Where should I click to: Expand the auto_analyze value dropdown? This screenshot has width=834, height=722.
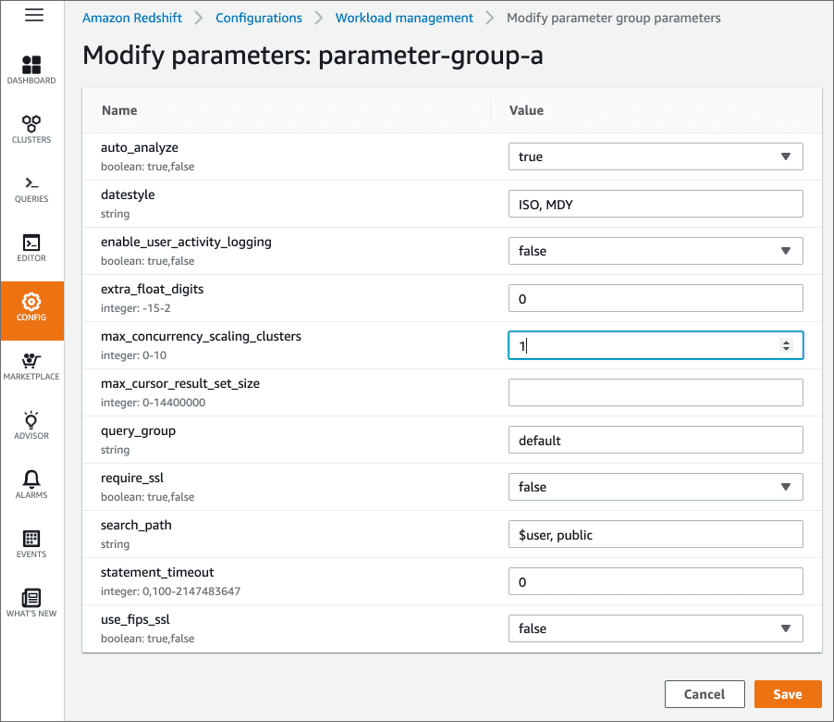pyautogui.click(x=655, y=157)
